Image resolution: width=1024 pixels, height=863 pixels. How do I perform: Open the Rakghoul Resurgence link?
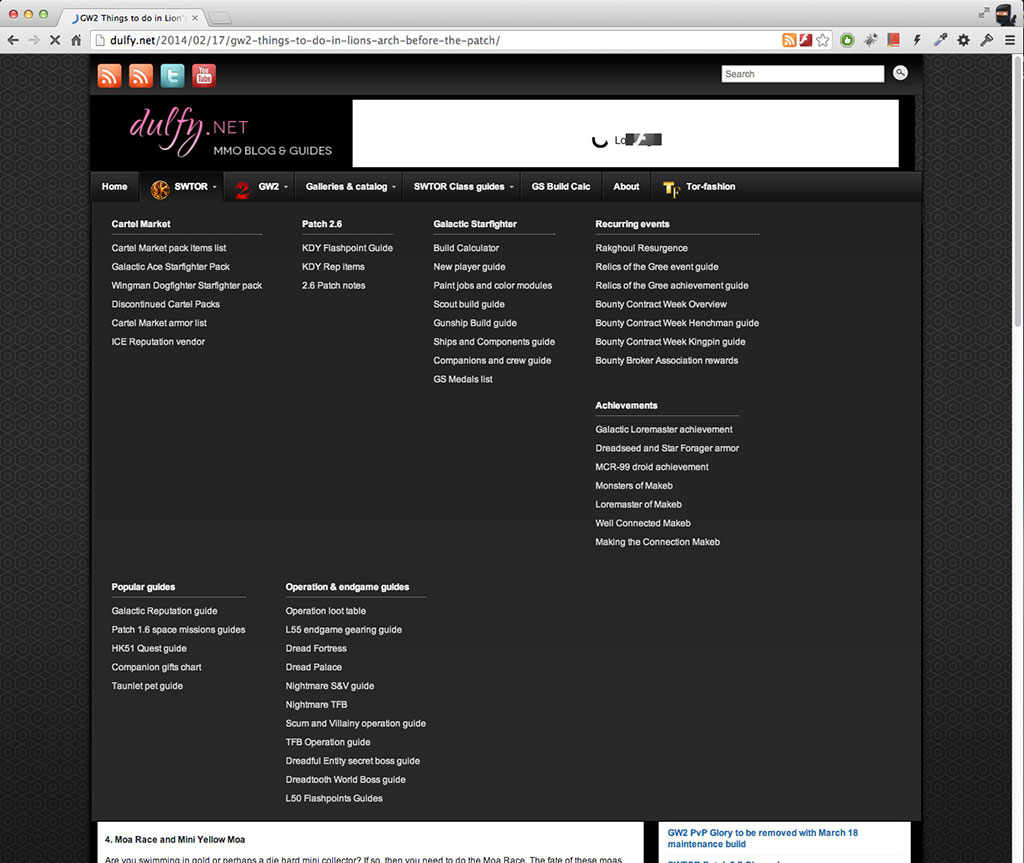pos(641,248)
